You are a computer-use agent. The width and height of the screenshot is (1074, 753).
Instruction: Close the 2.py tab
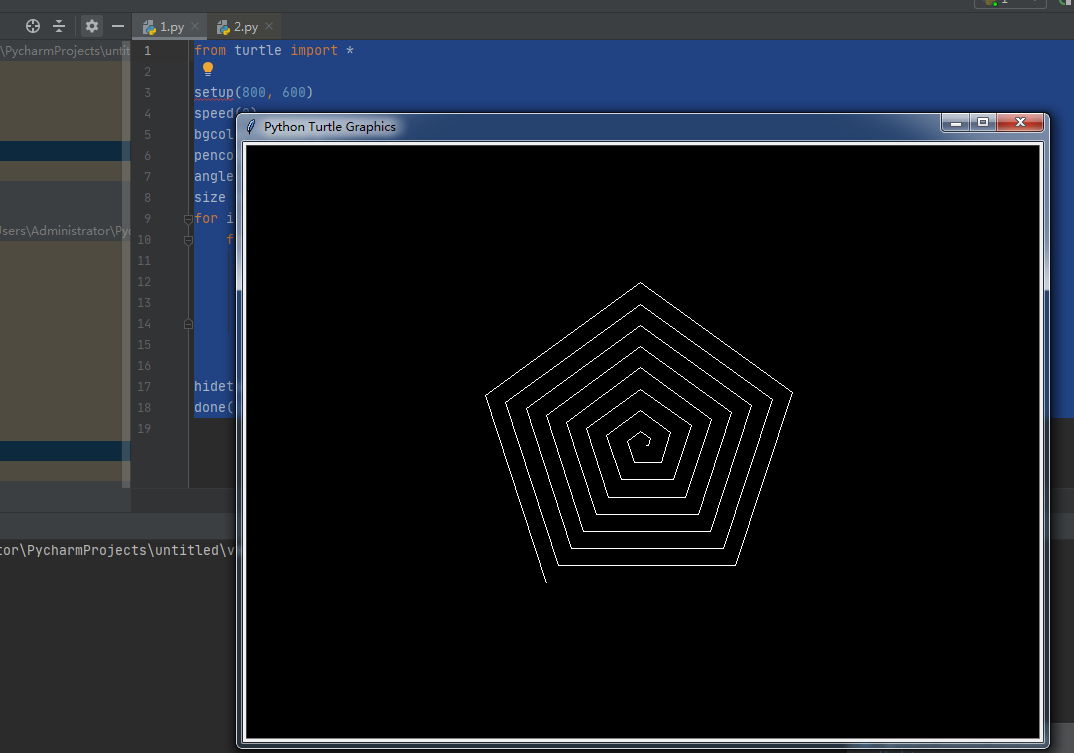[x=269, y=26]
